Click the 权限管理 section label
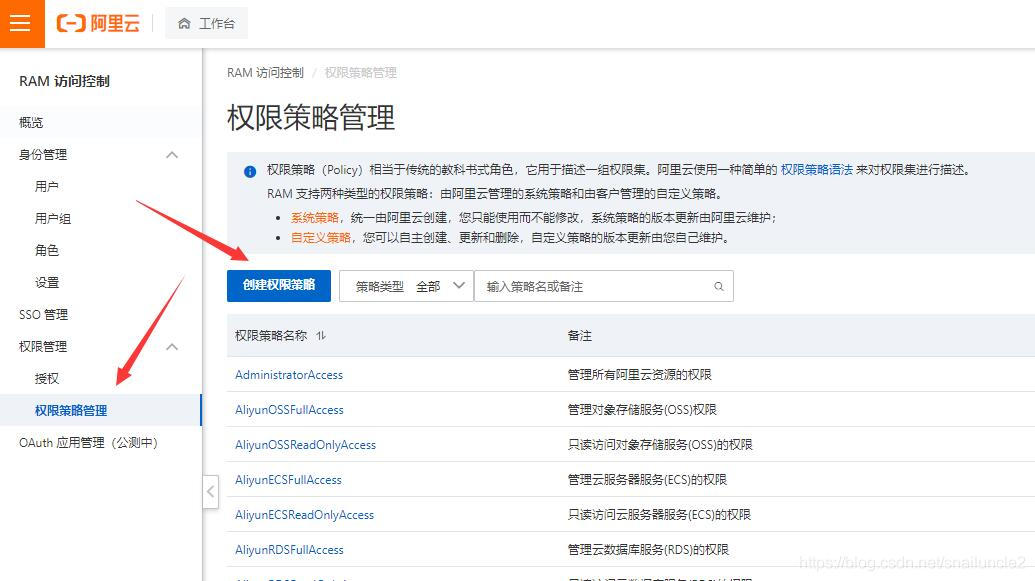 [x=43, y=347]
